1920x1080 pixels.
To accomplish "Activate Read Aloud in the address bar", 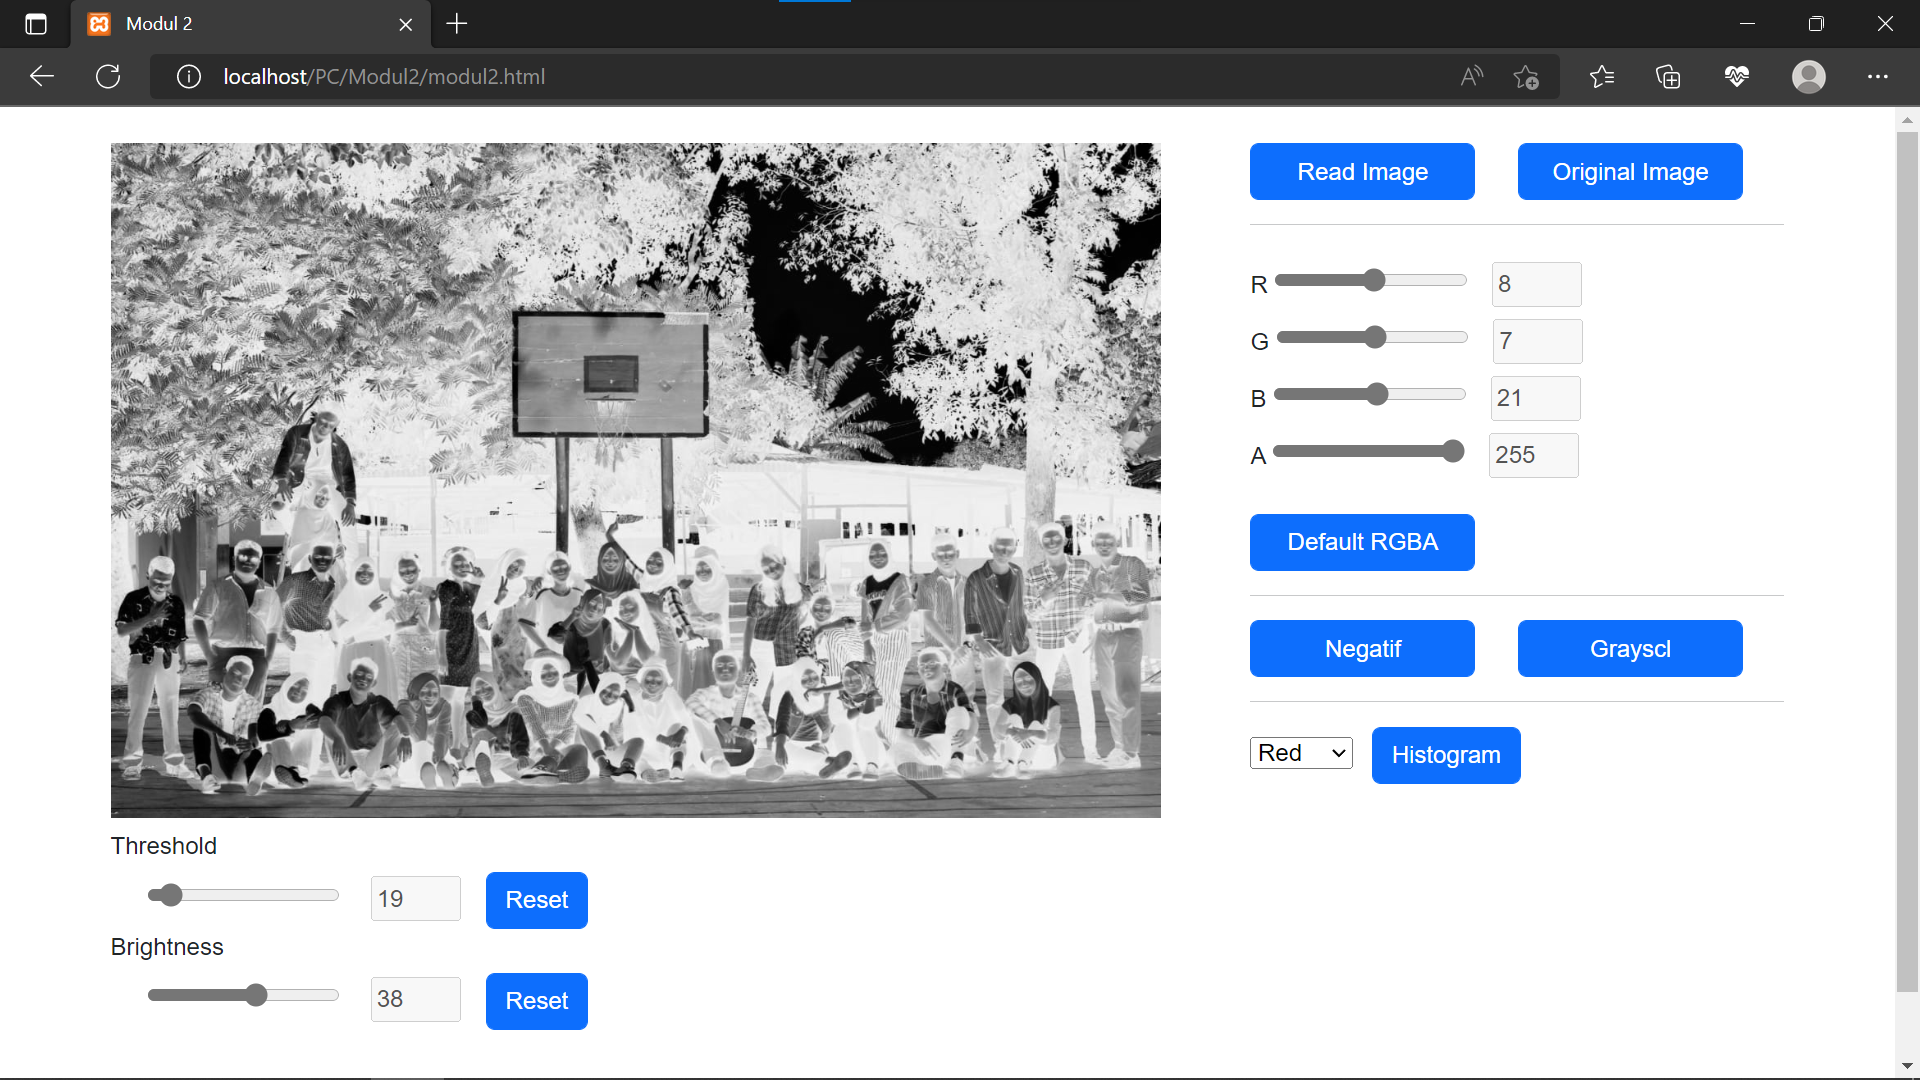I will tap(1471, 76).
